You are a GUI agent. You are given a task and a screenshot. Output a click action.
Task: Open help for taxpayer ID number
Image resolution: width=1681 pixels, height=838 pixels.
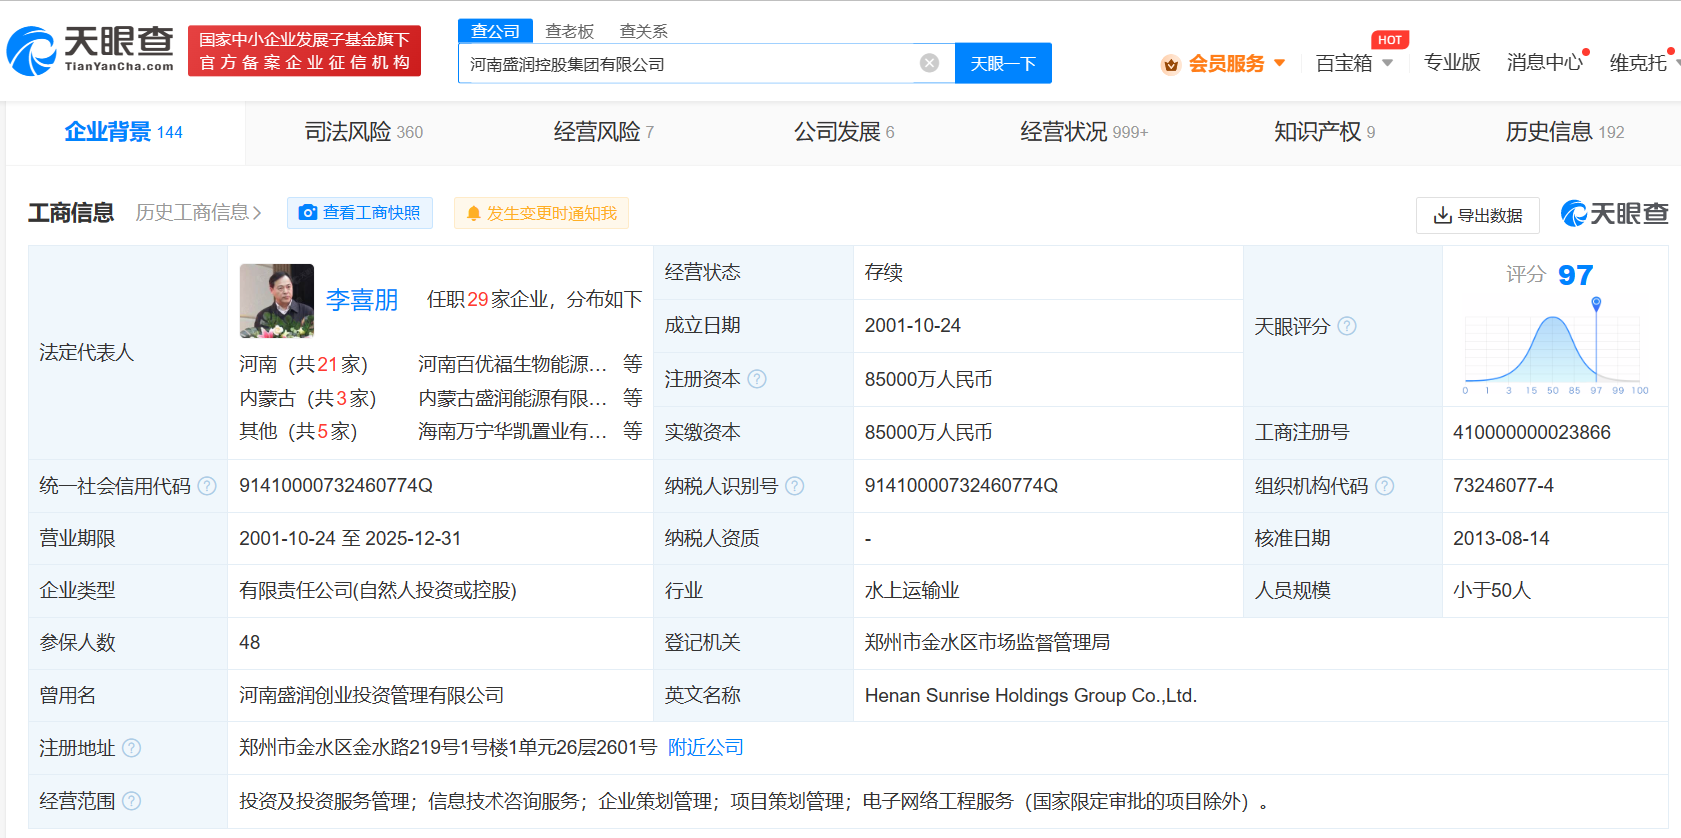click(795, 486)
